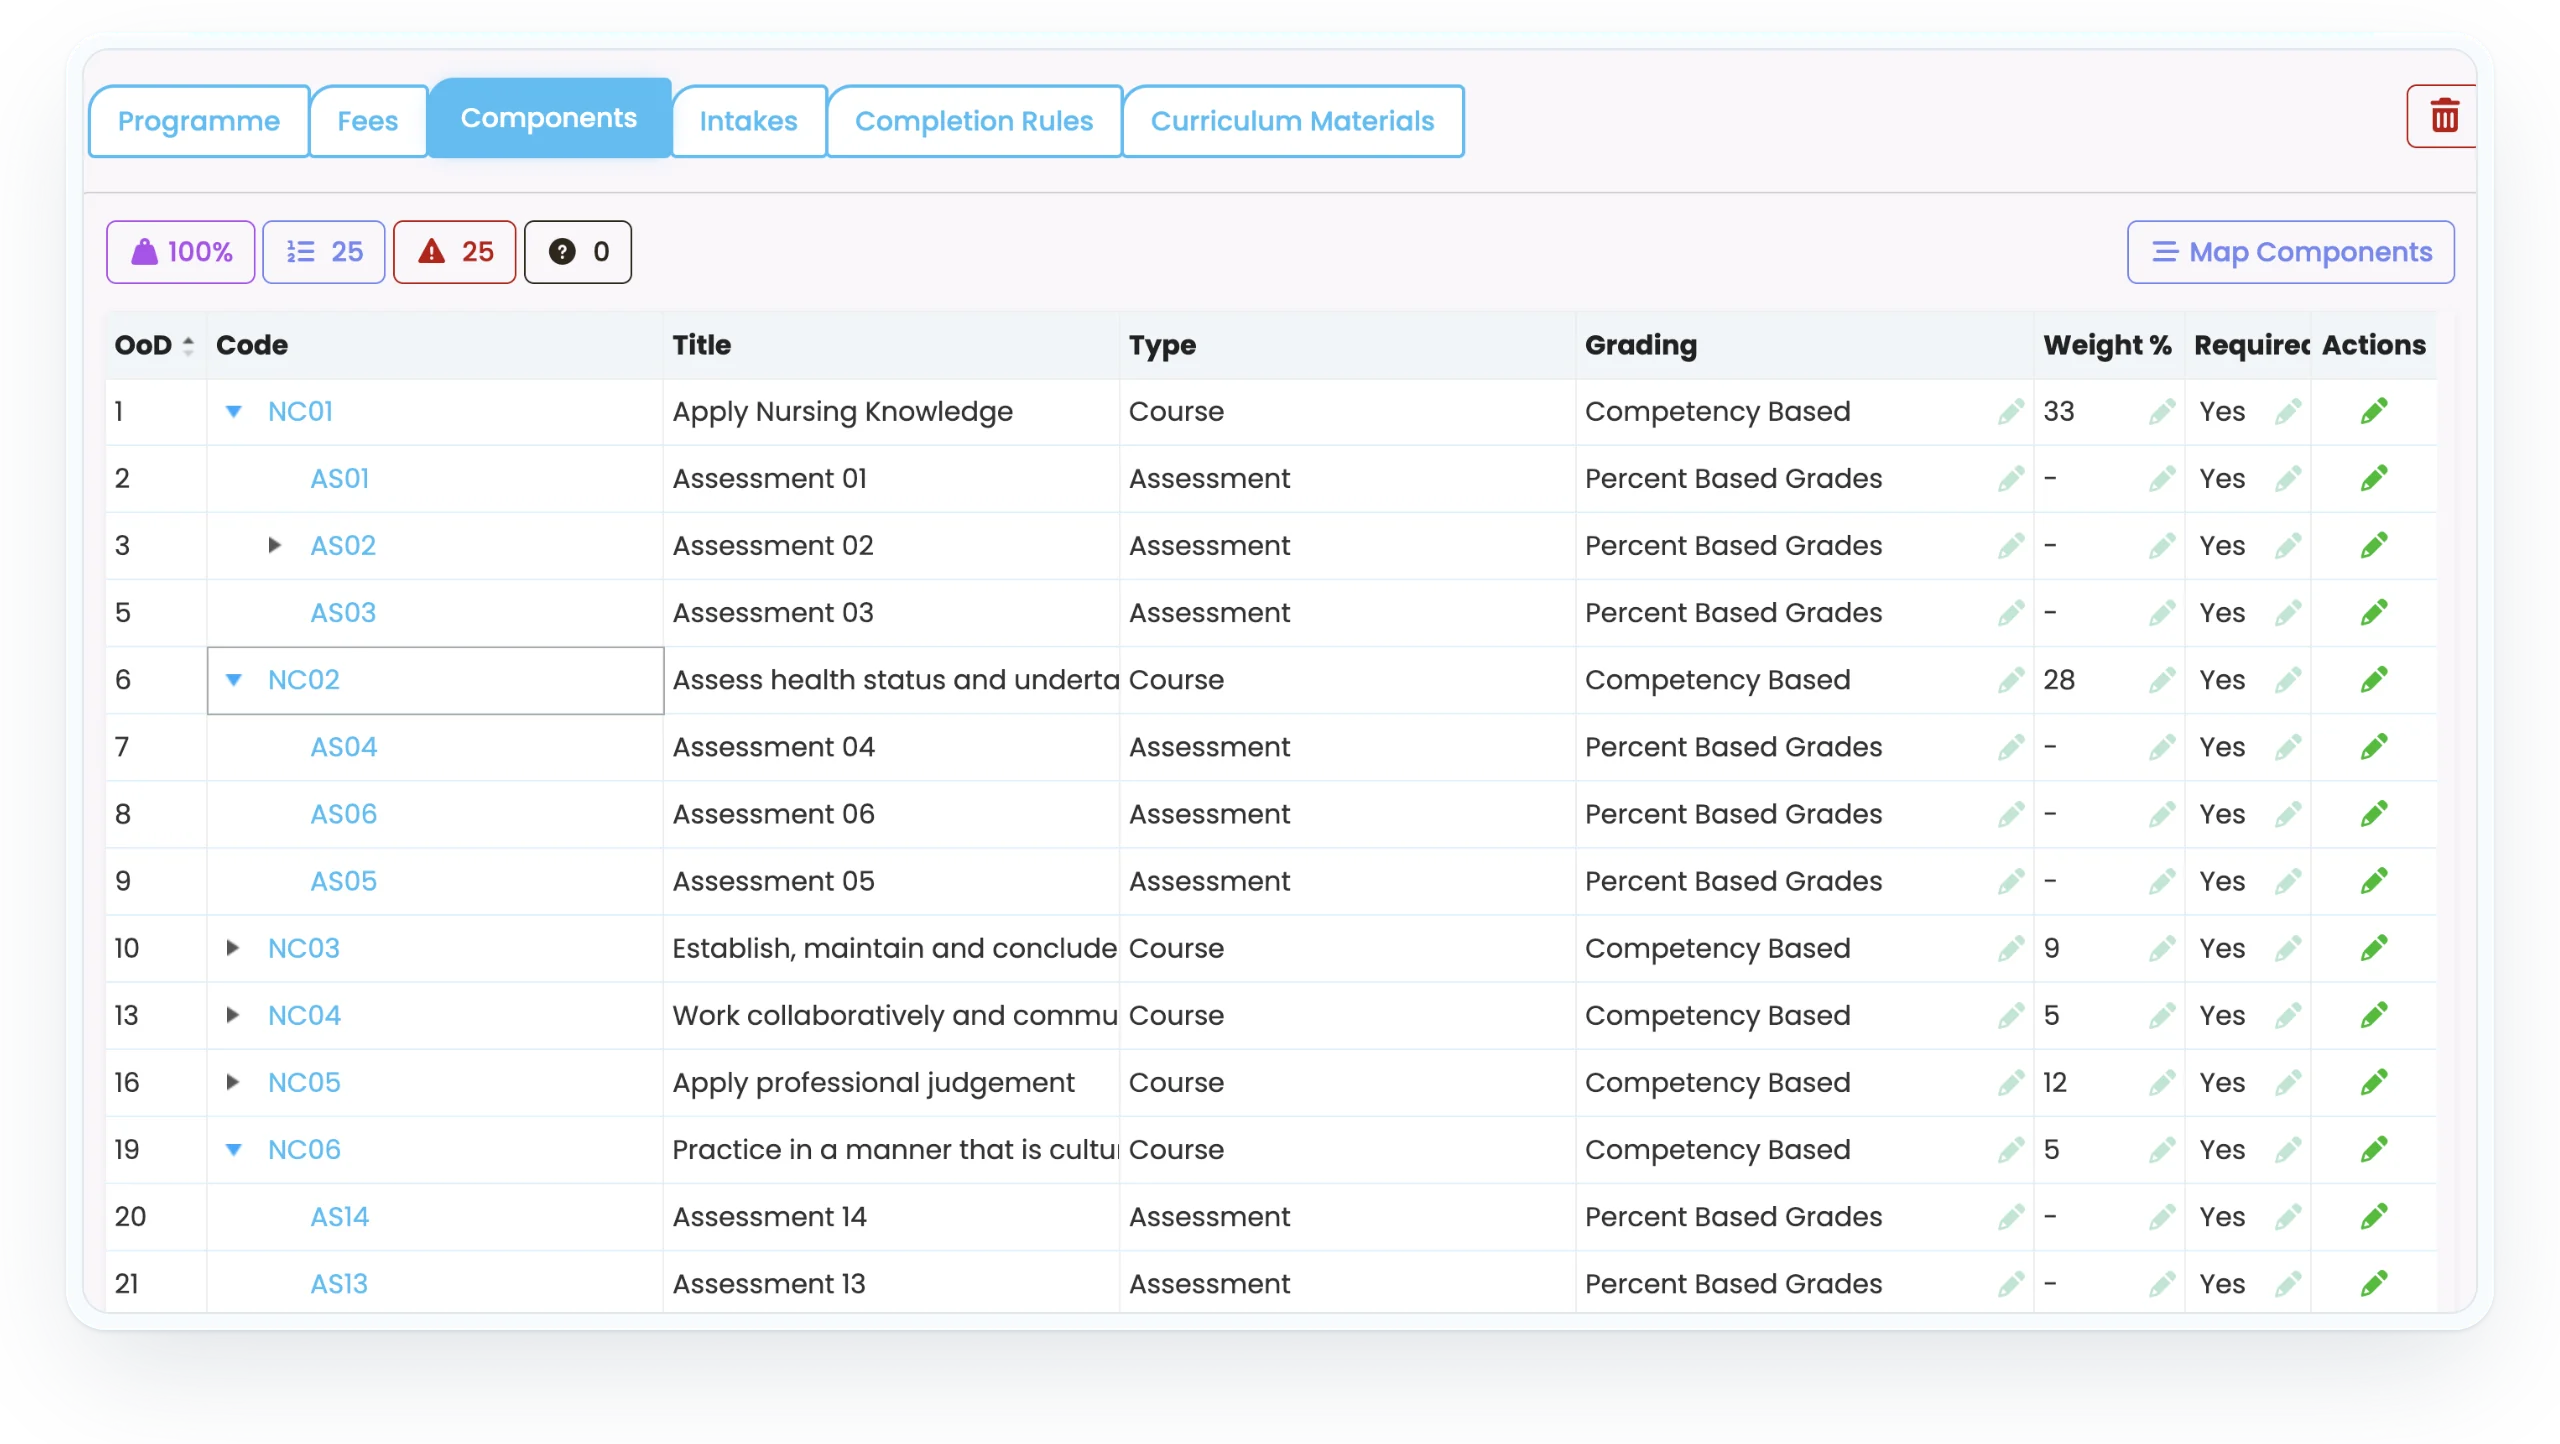Expand the NC04 tree row

coord(233,1015)
